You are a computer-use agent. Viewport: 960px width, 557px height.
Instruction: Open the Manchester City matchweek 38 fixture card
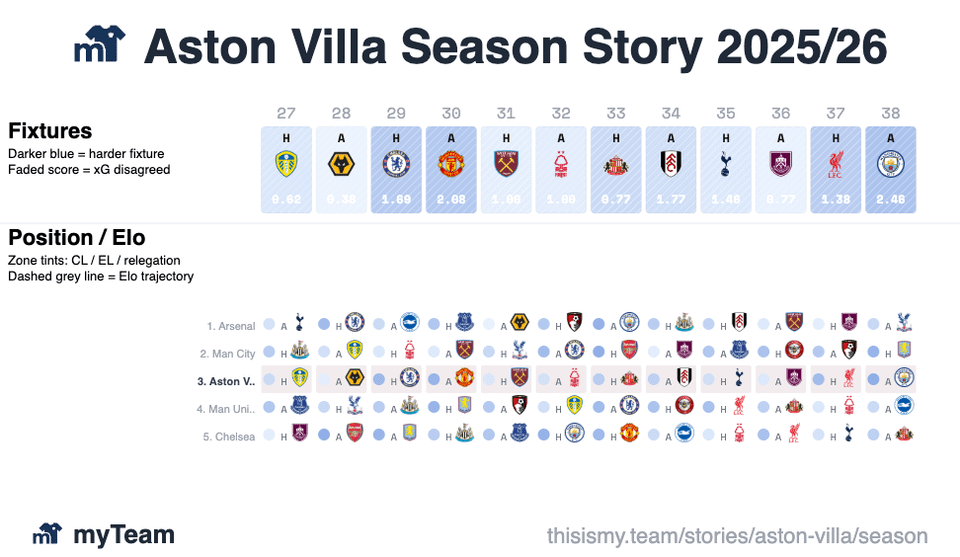point(891,169)
